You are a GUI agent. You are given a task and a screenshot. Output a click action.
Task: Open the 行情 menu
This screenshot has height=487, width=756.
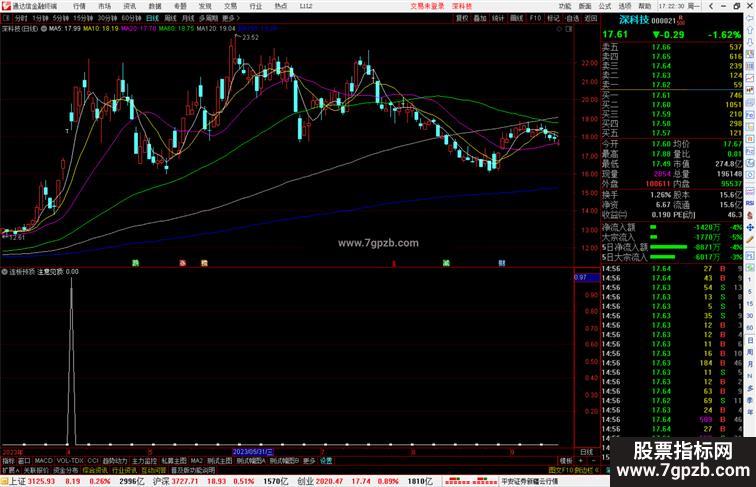[79, 6]
